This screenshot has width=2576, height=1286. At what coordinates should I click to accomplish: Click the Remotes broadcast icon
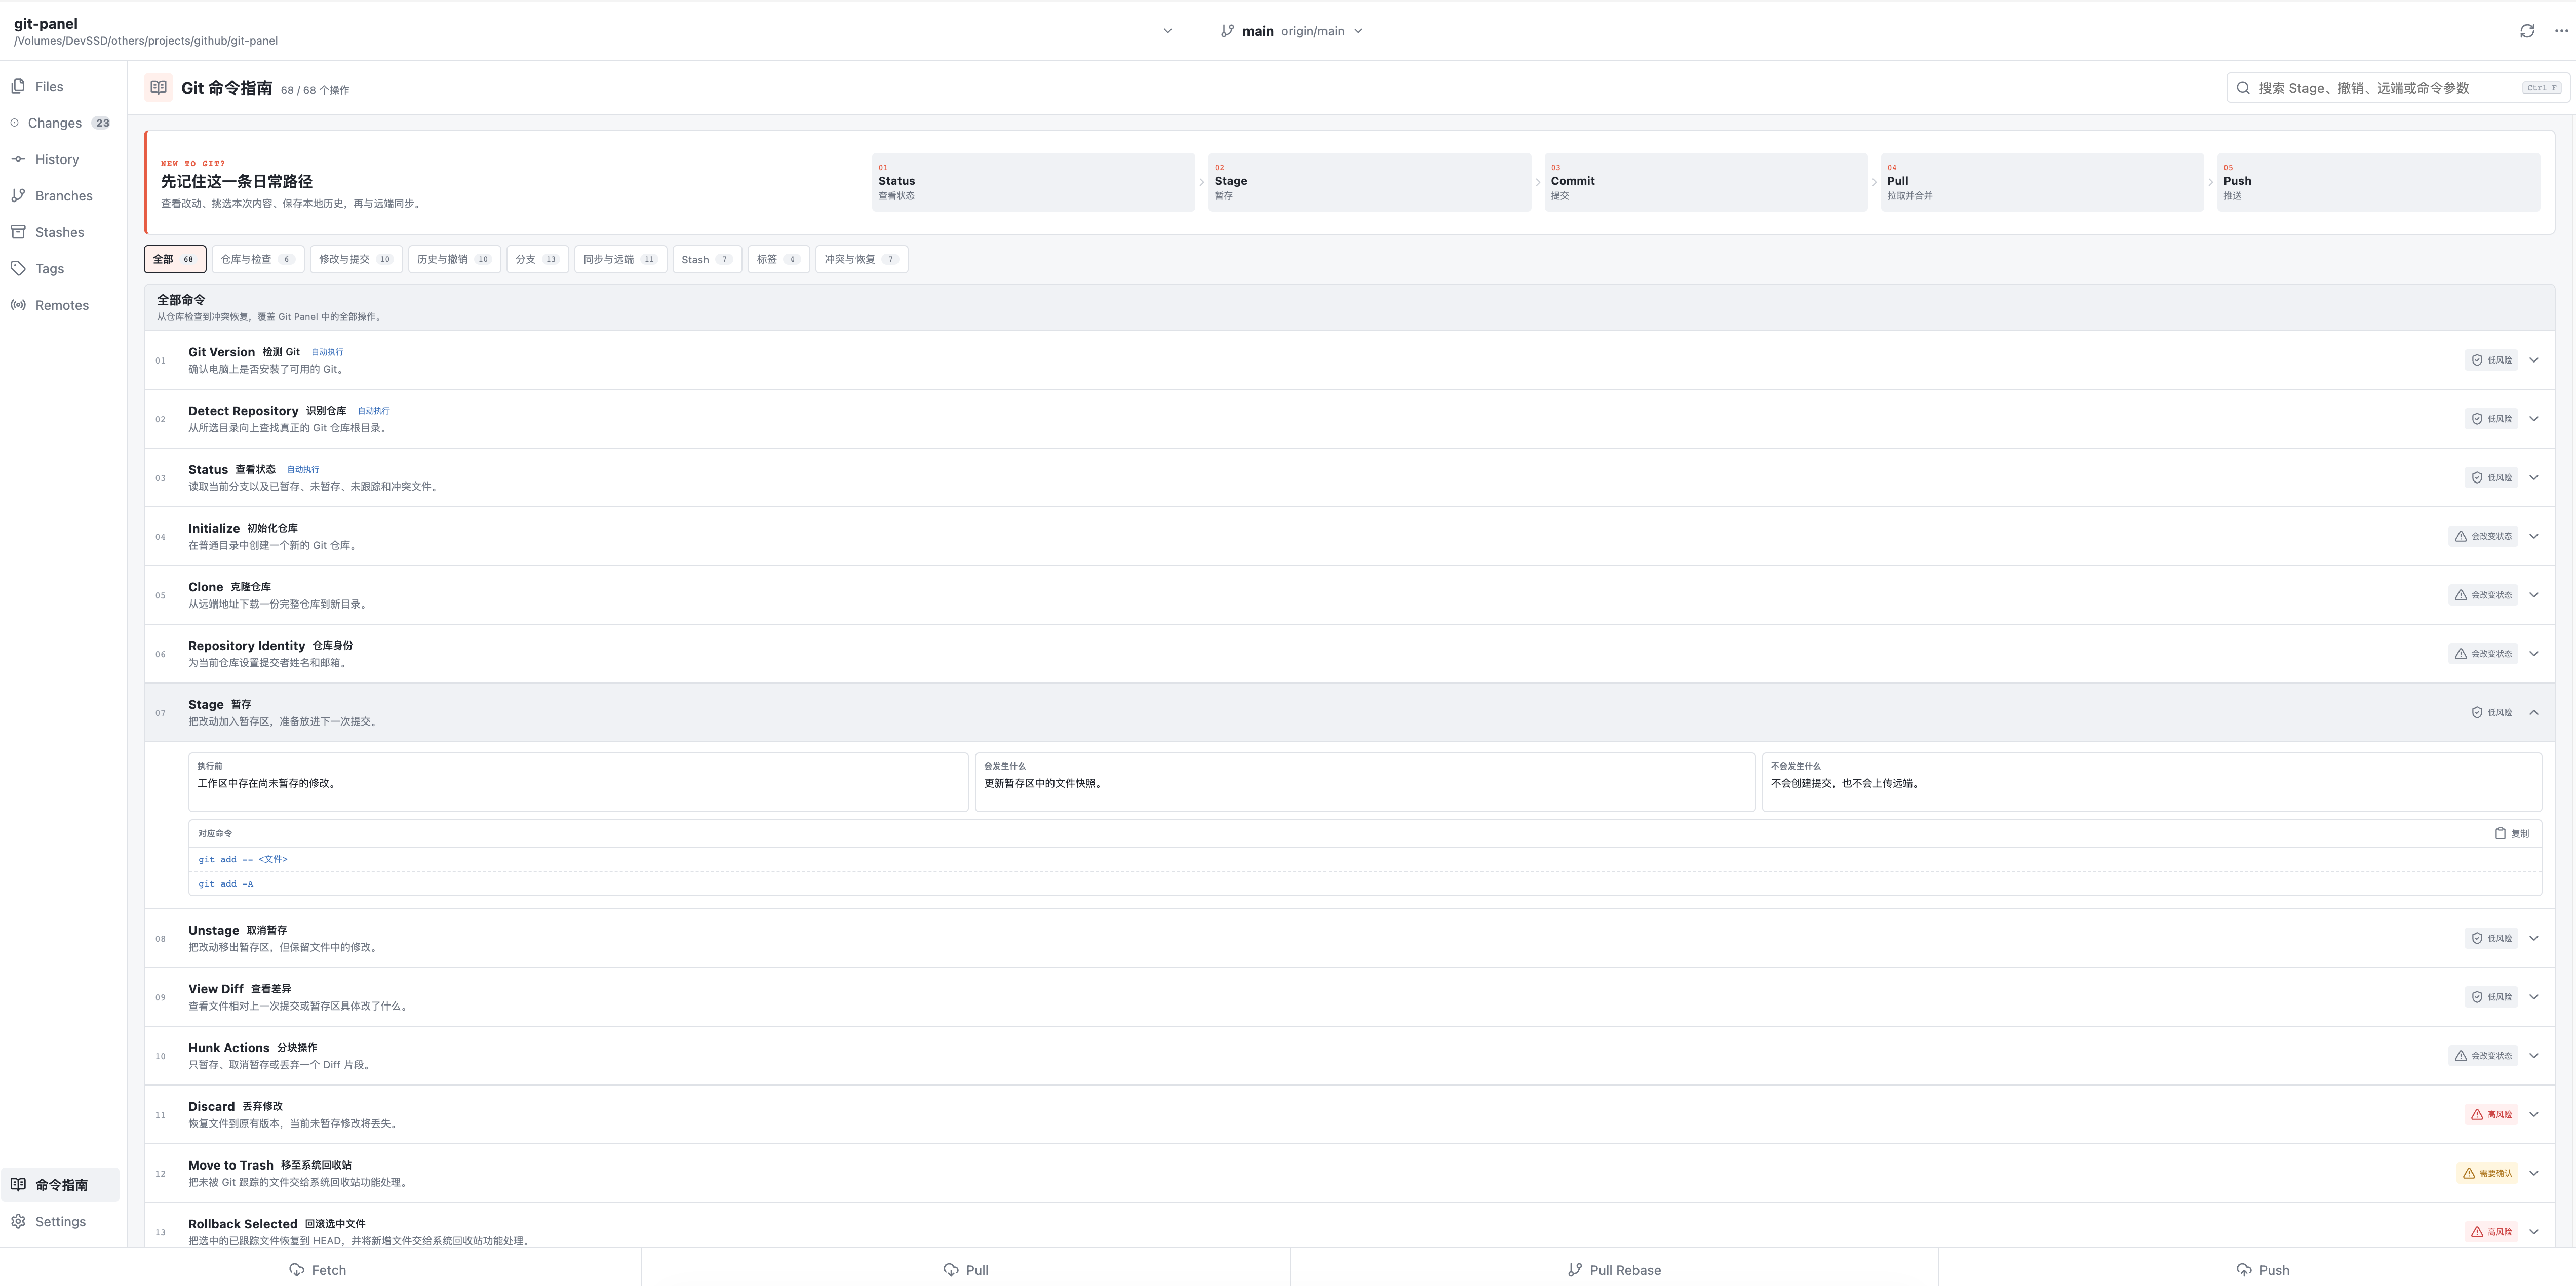tap(18, 306)
